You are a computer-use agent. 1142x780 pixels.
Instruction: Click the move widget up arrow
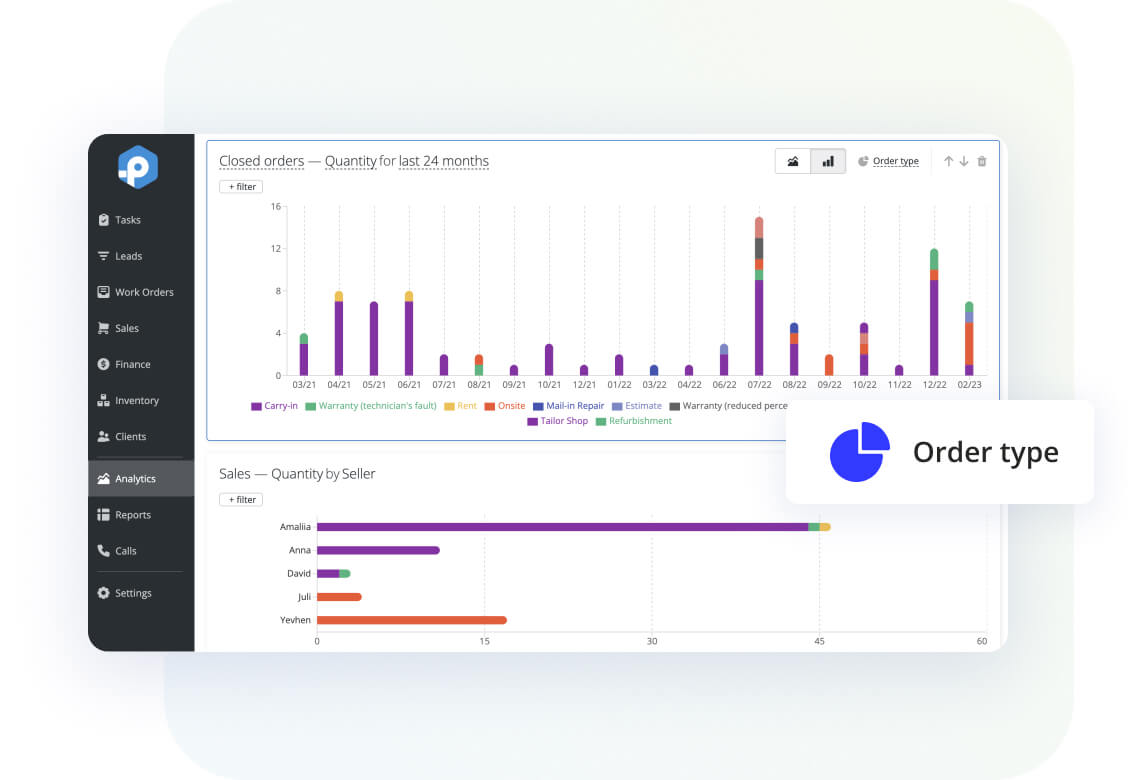click(x=948, y=160)
